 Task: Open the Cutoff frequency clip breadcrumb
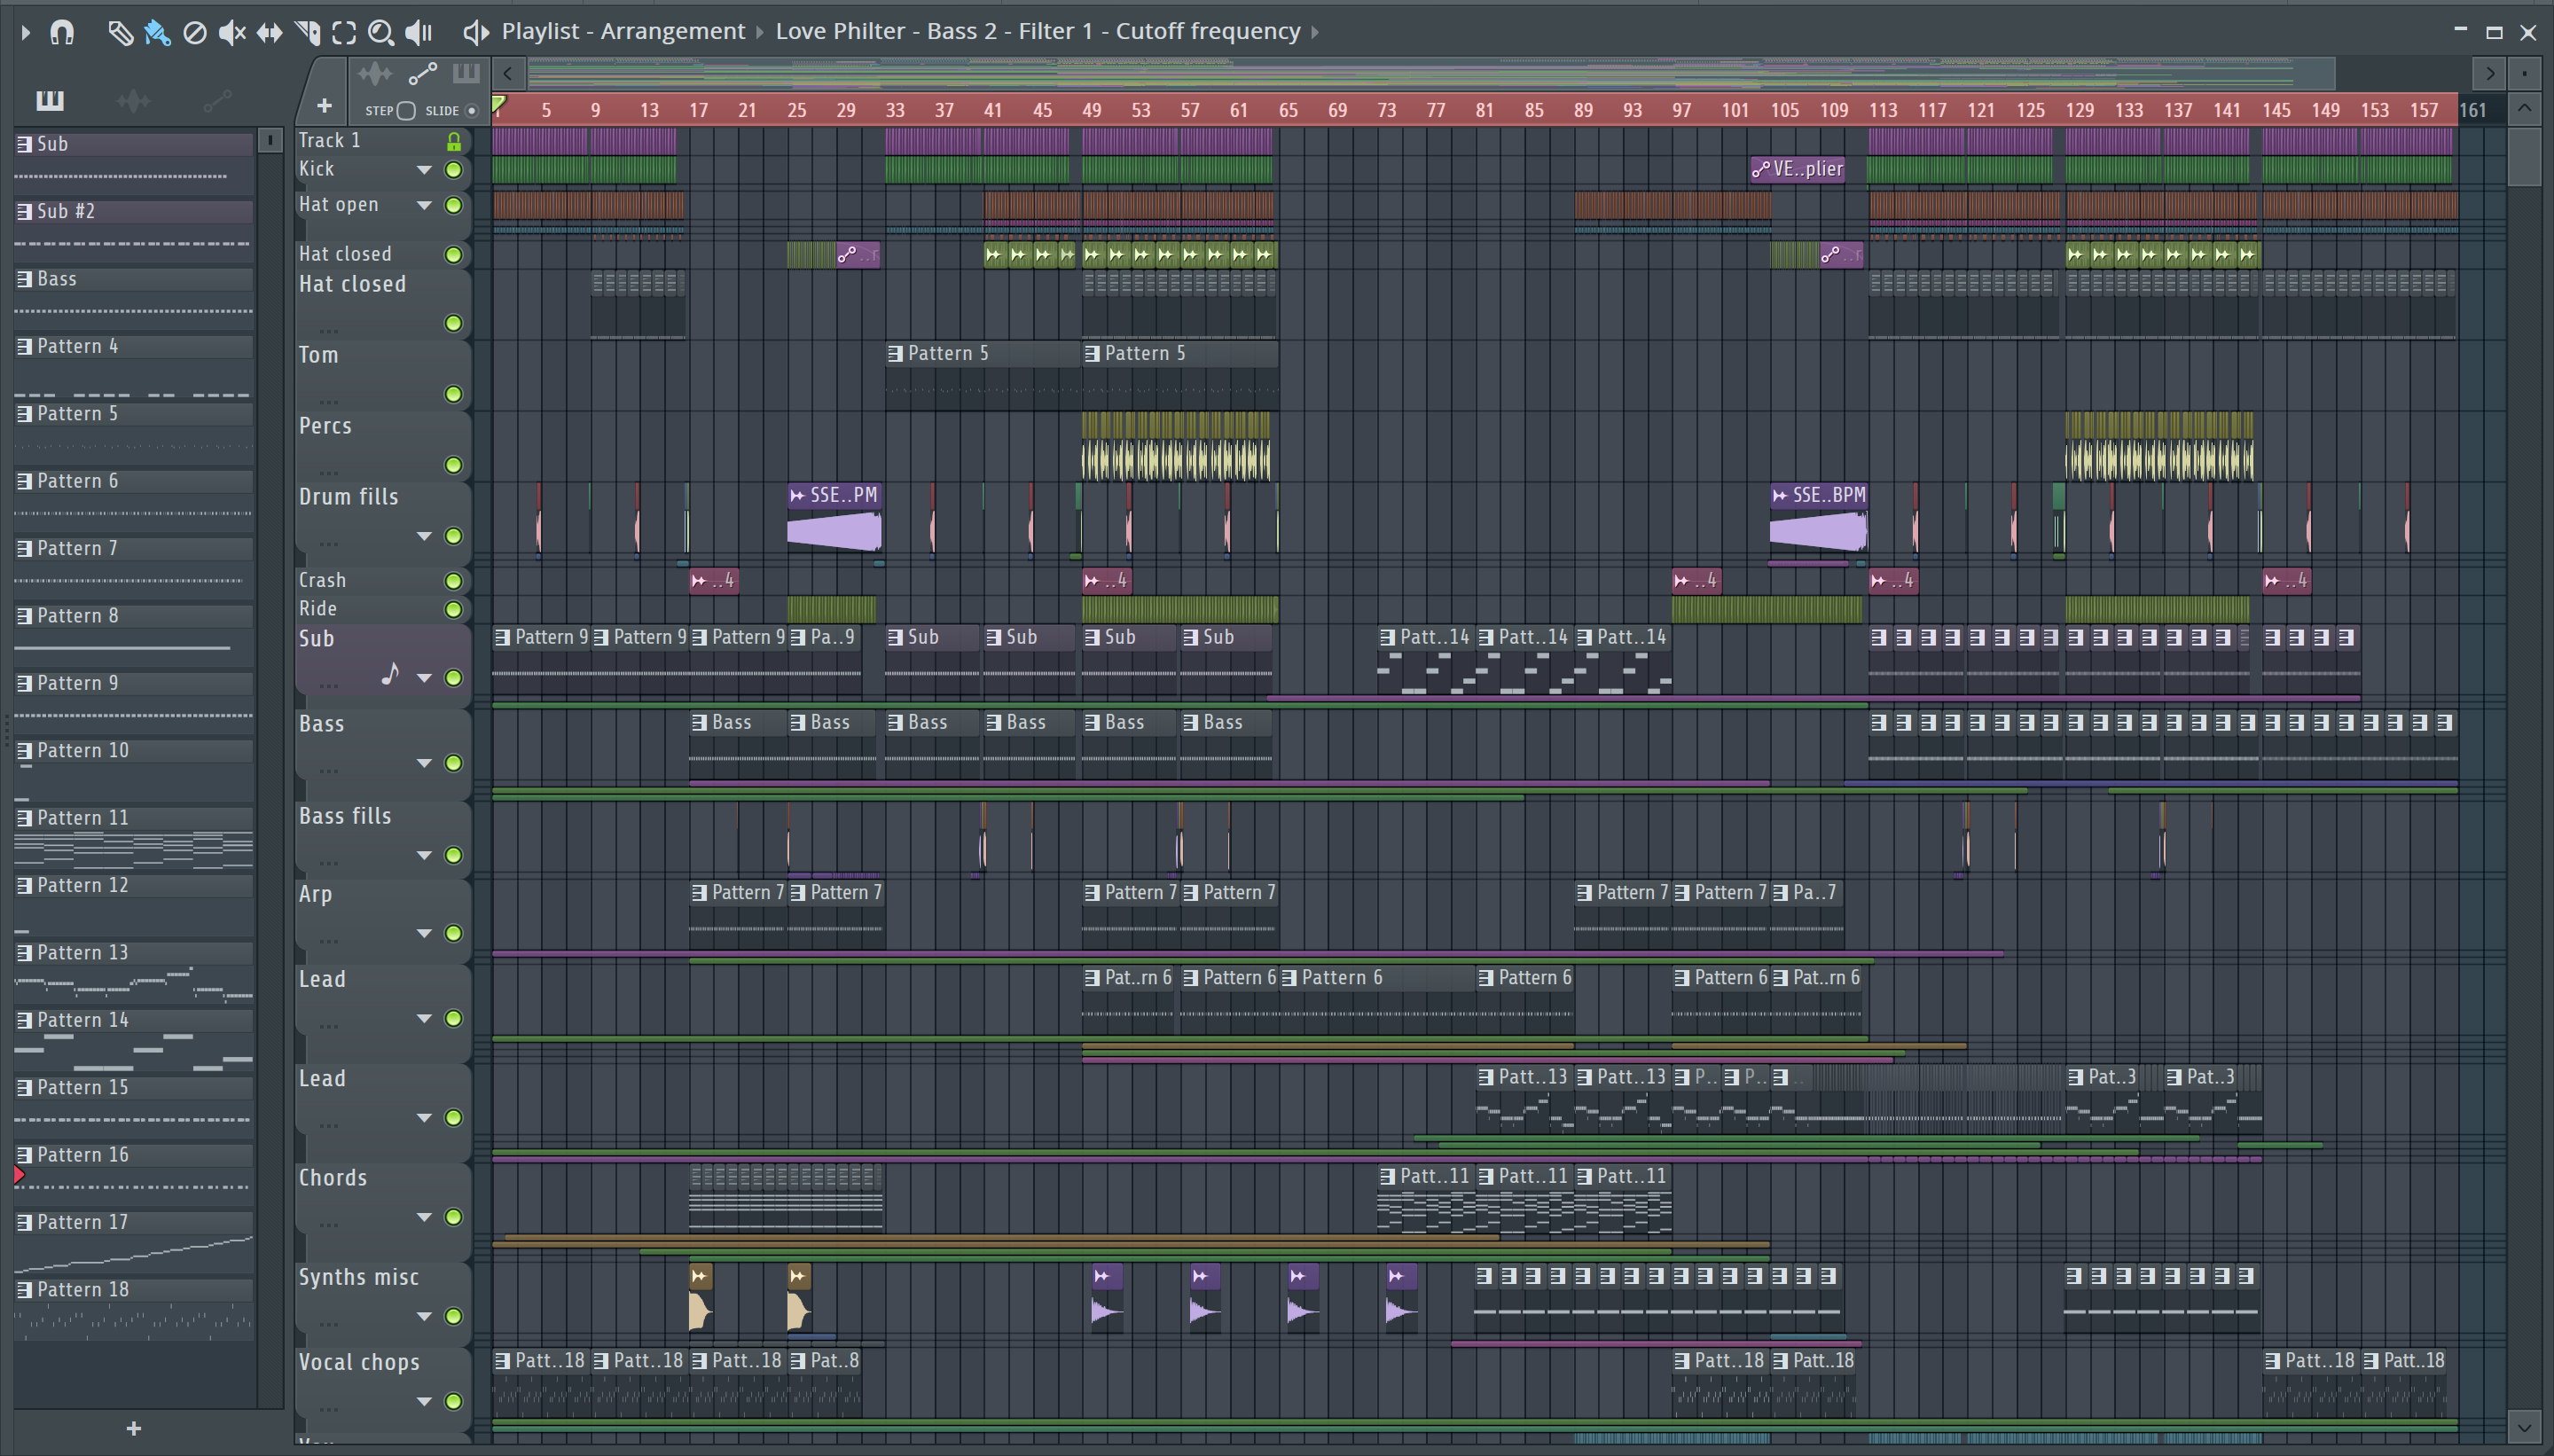click(1207, 31)
